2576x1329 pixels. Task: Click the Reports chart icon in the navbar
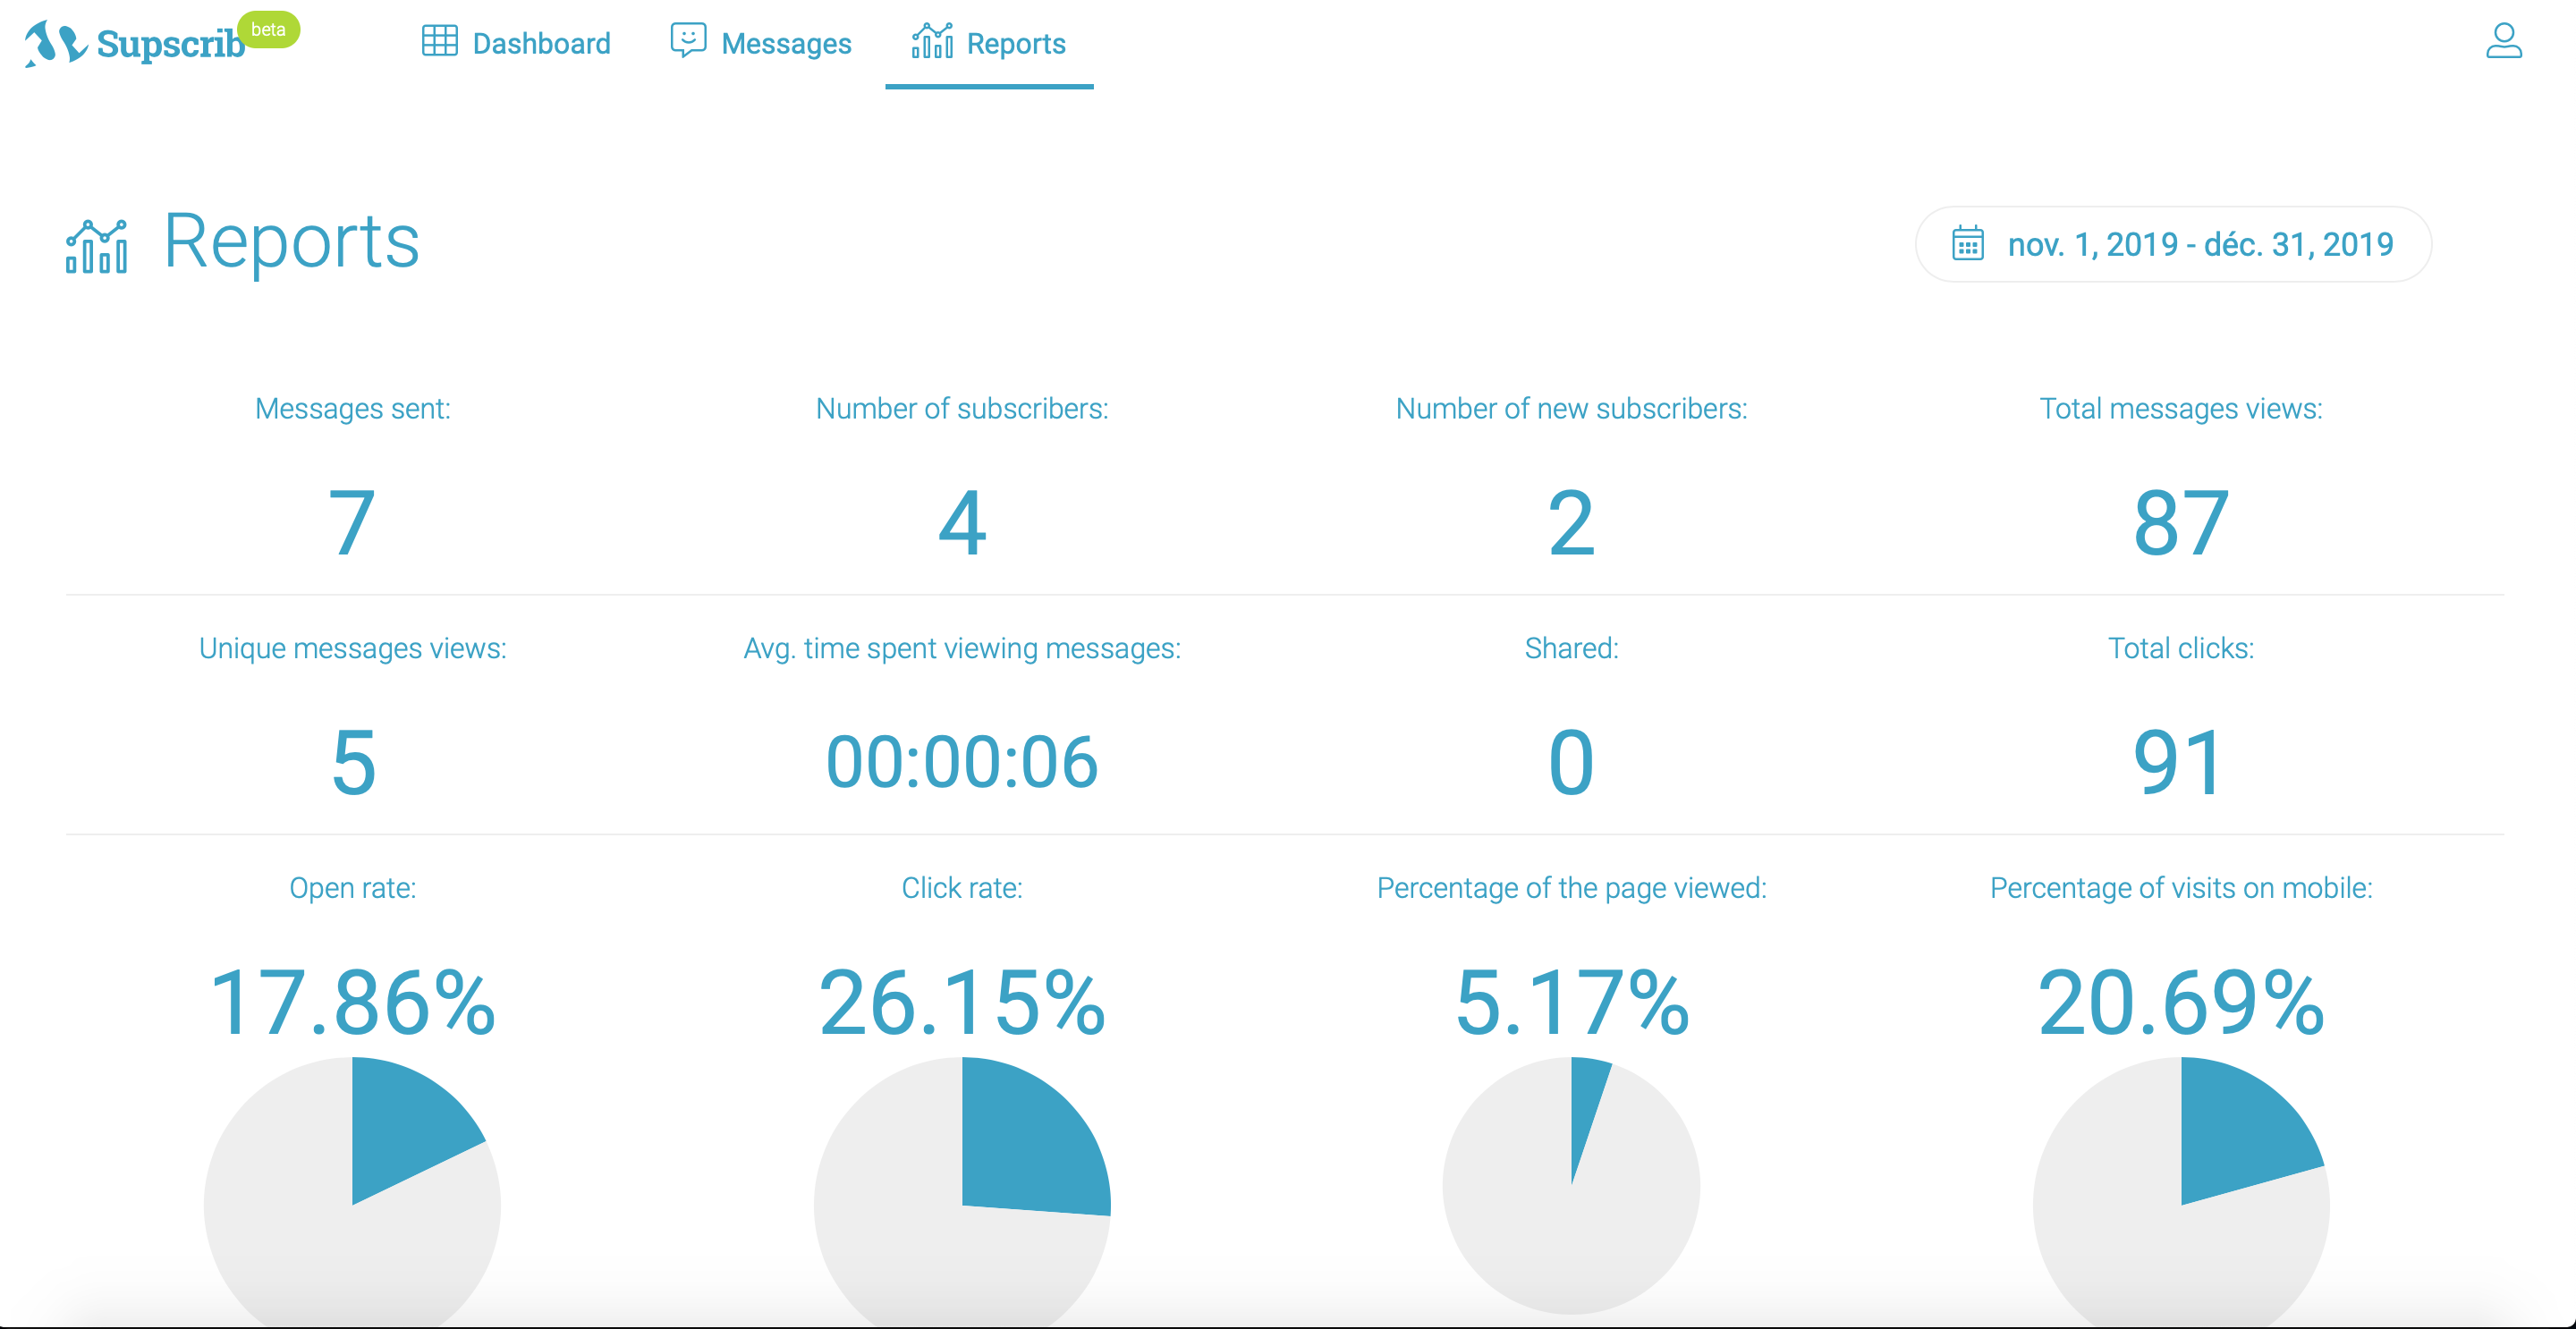932,42
